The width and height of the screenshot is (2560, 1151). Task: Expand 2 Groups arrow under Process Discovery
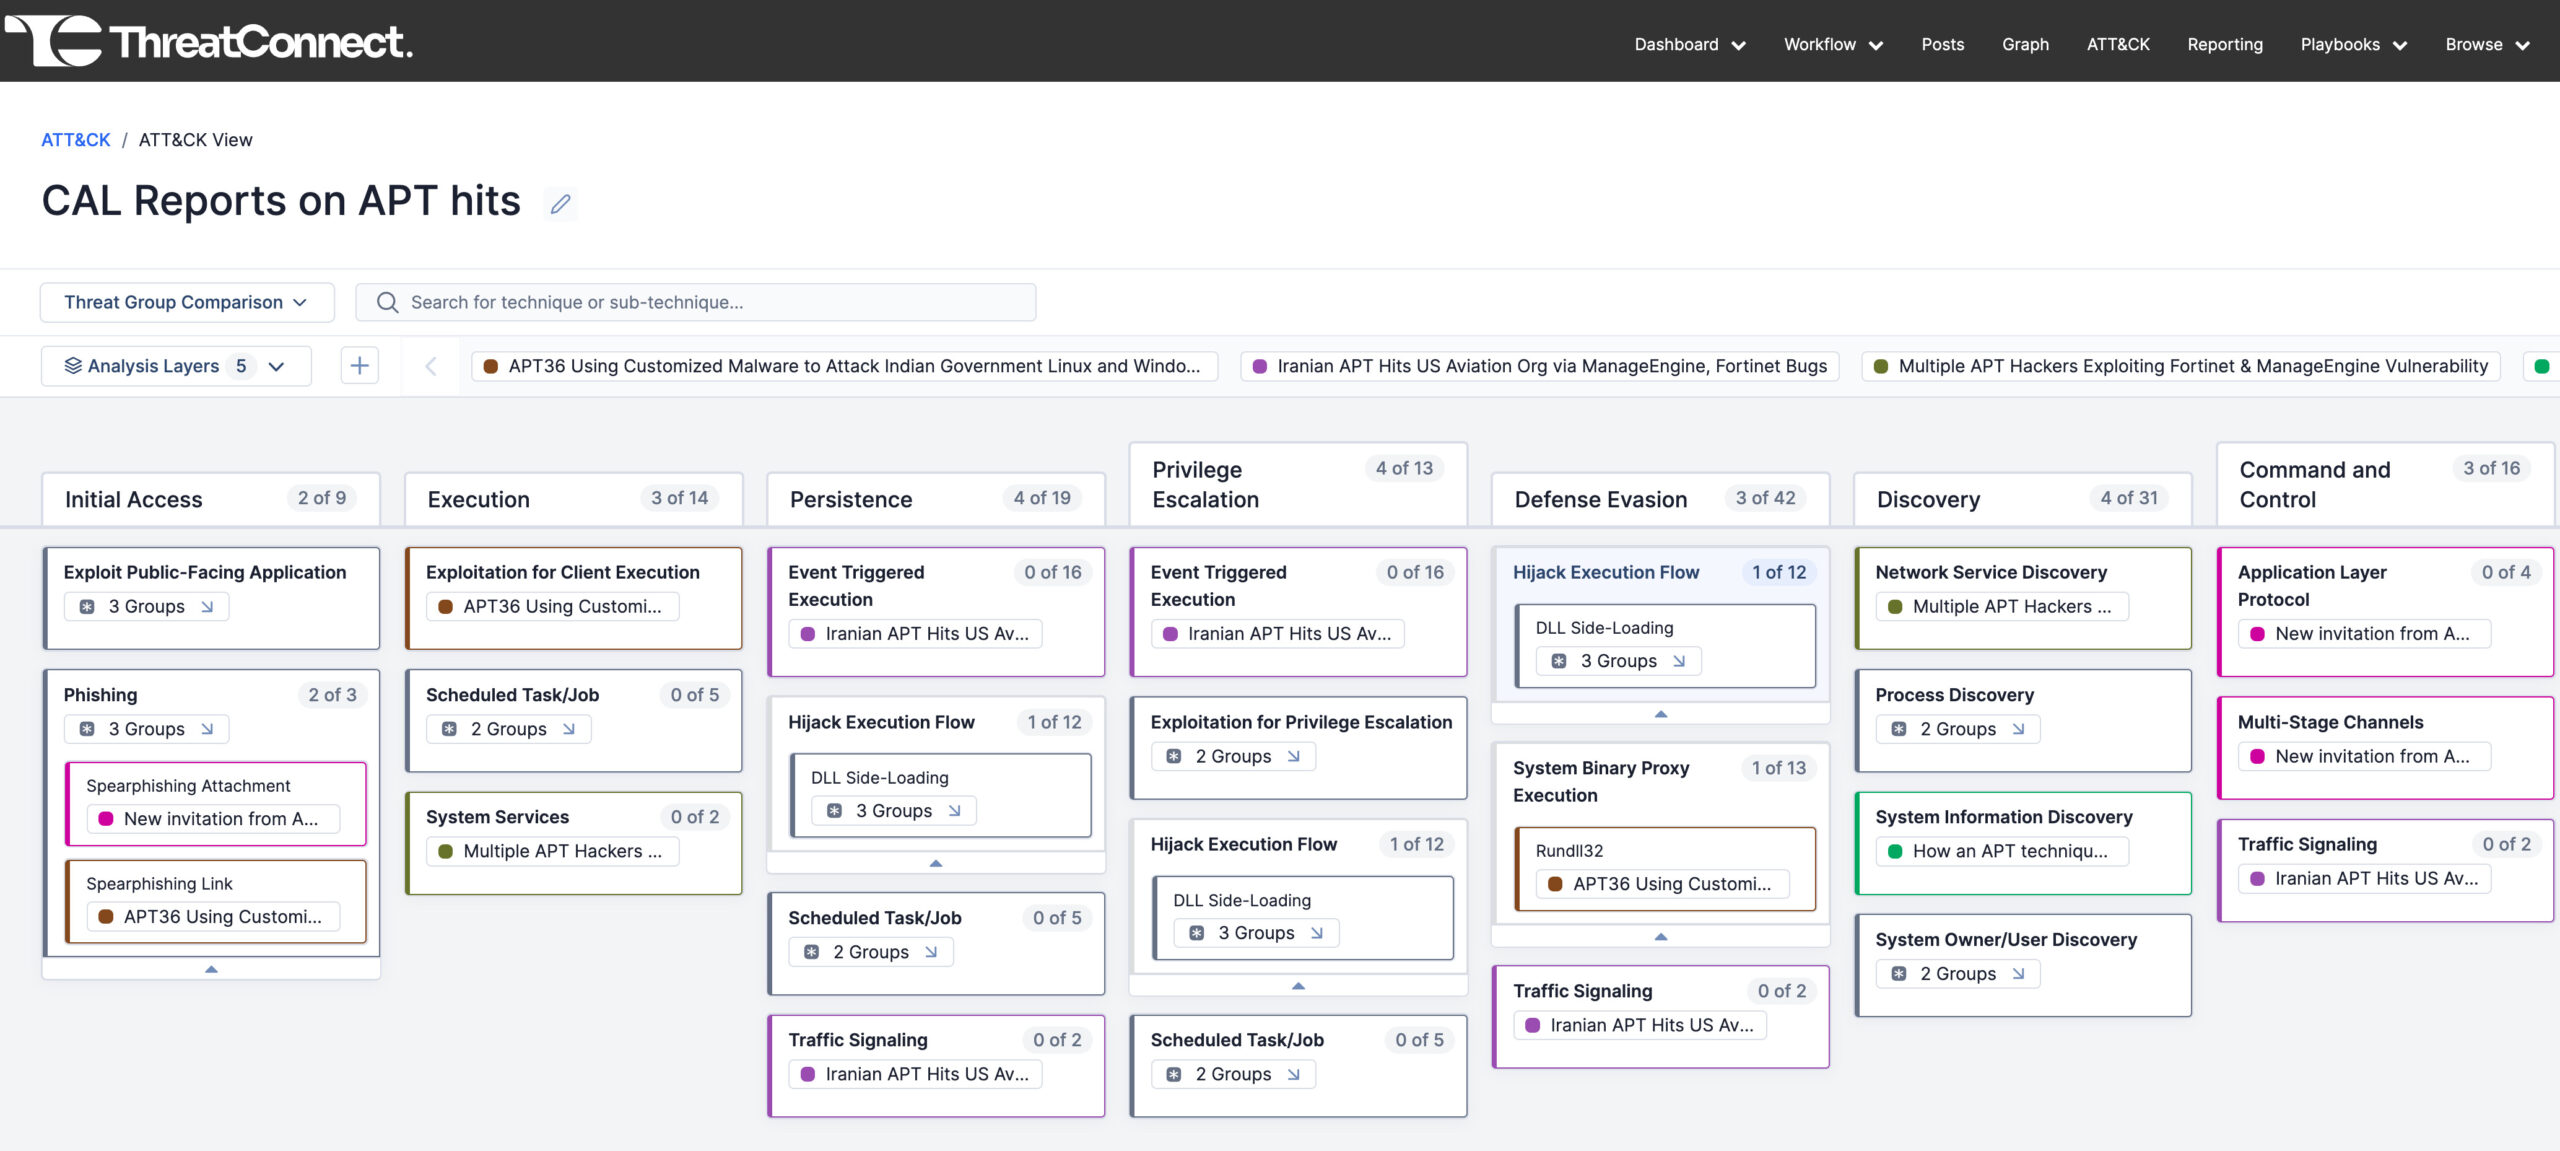pos(2018,729)
